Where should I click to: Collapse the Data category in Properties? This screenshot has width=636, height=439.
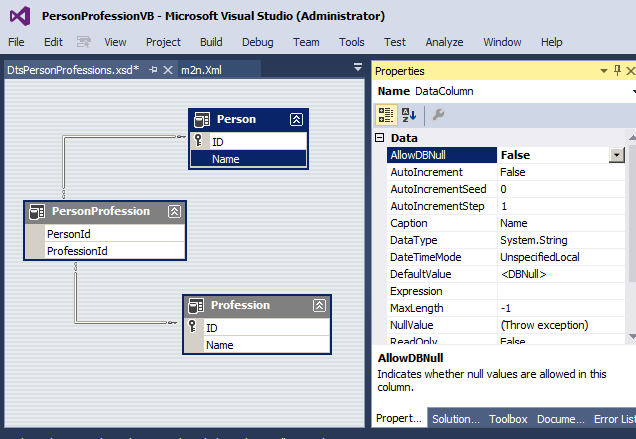[380, 138]
